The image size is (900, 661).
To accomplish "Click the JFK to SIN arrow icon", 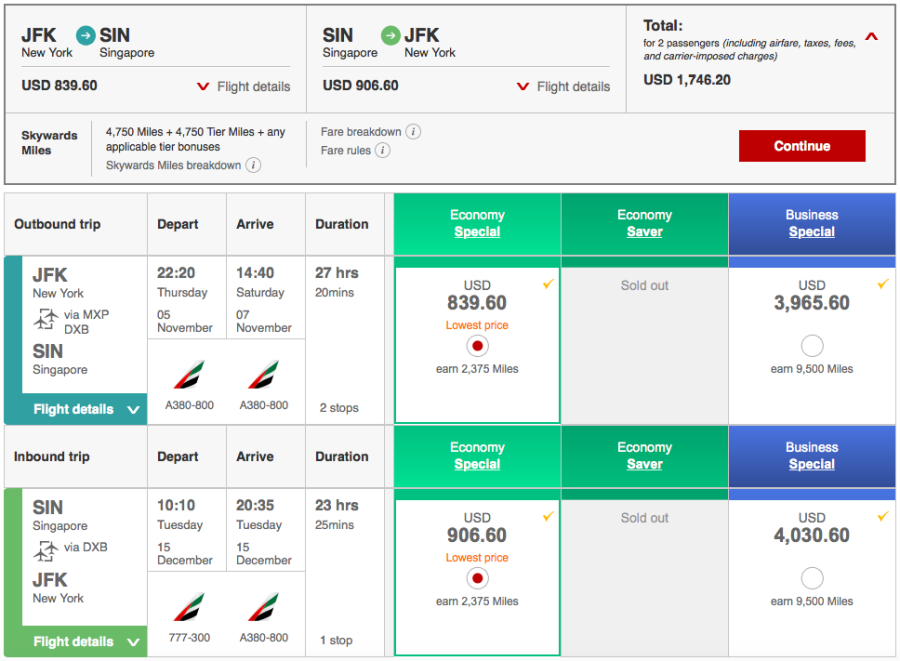I will click(x=87, y=36).
